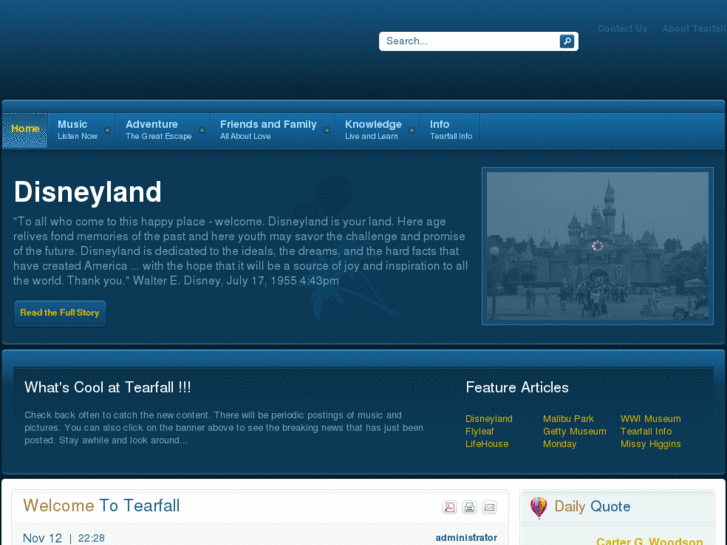Click the Disneyland castle thumbnail image
This screenshot has width=727, height=545.
[597, 246]
